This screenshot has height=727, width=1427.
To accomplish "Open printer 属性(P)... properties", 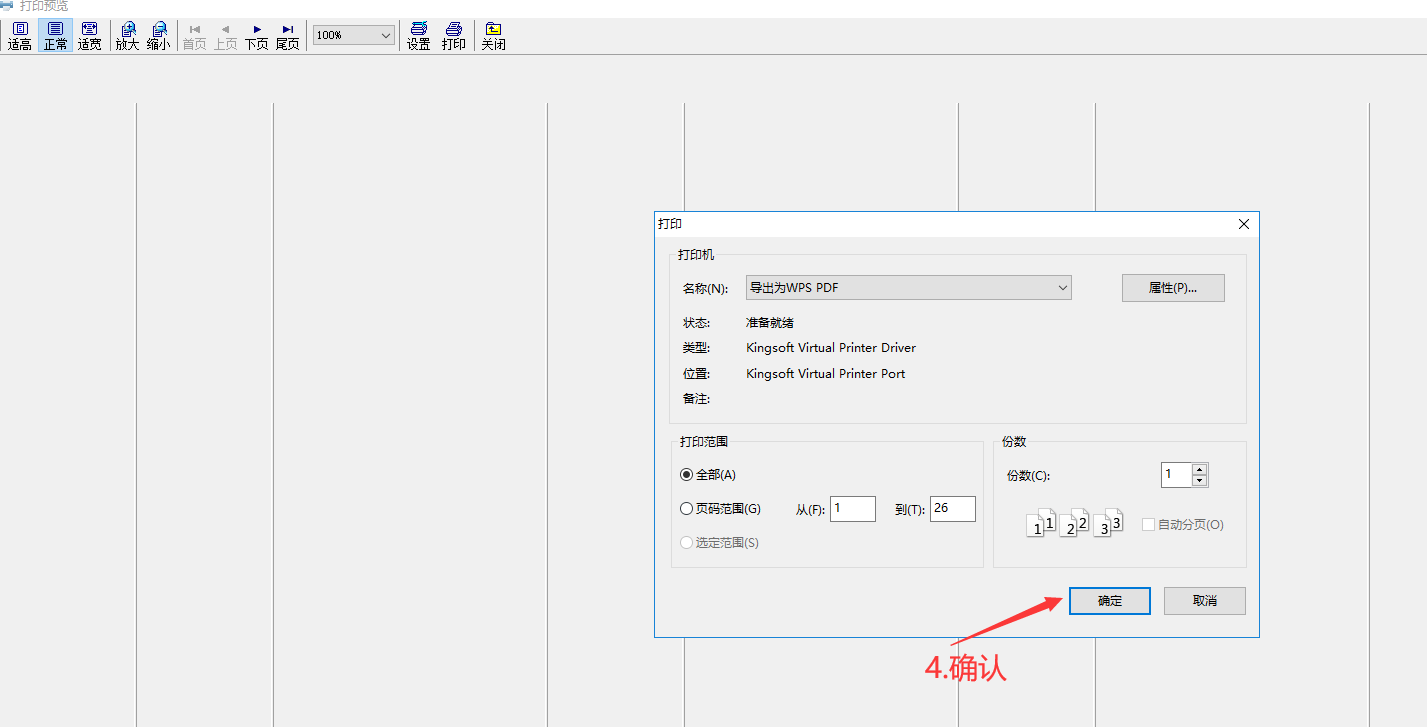I will [x=1172, y=288].
